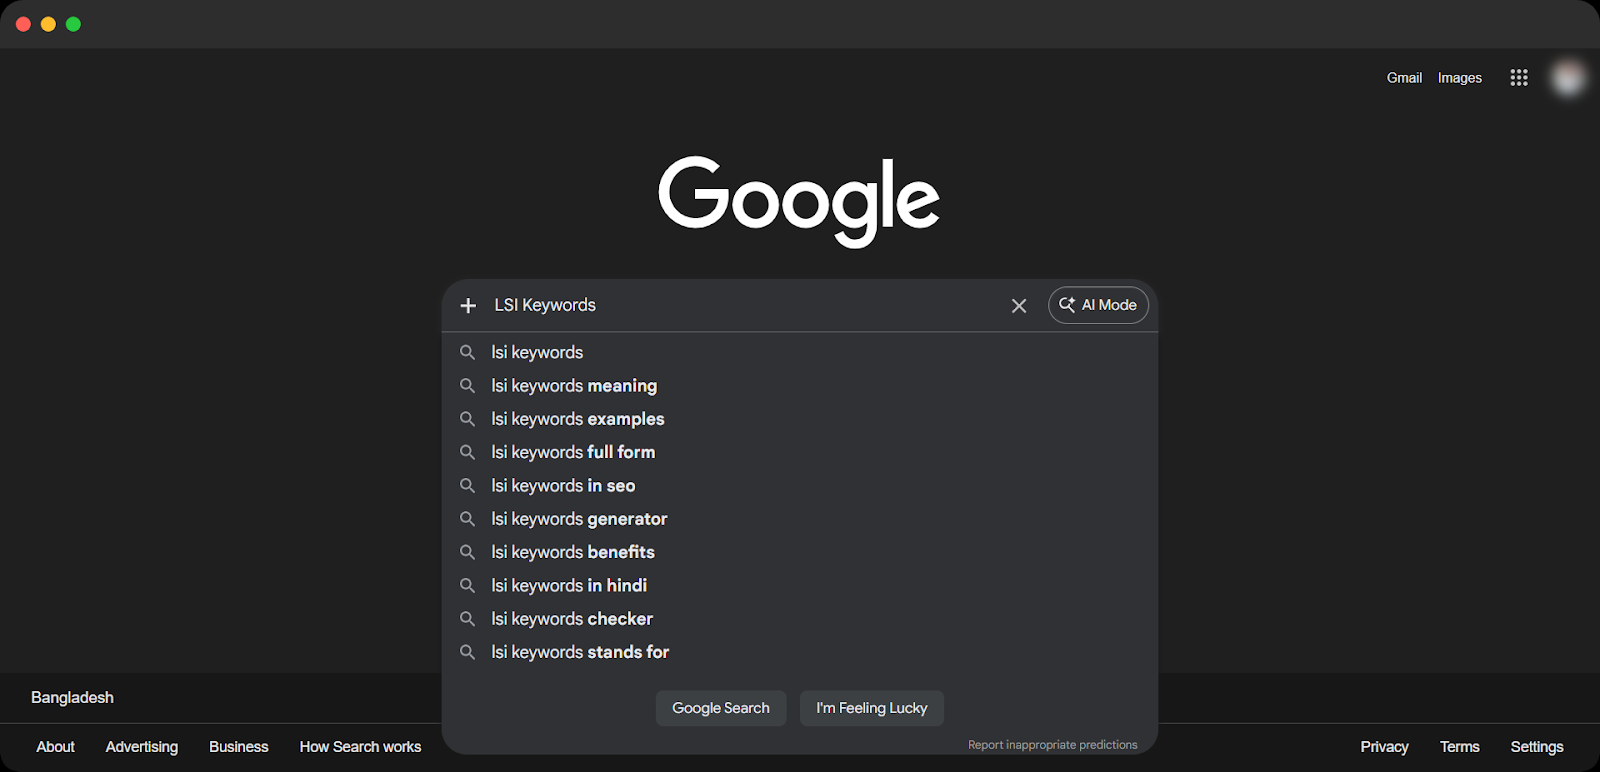Click magnifier icon beside 'lsi keywords meaning'

tap(467, 386)
